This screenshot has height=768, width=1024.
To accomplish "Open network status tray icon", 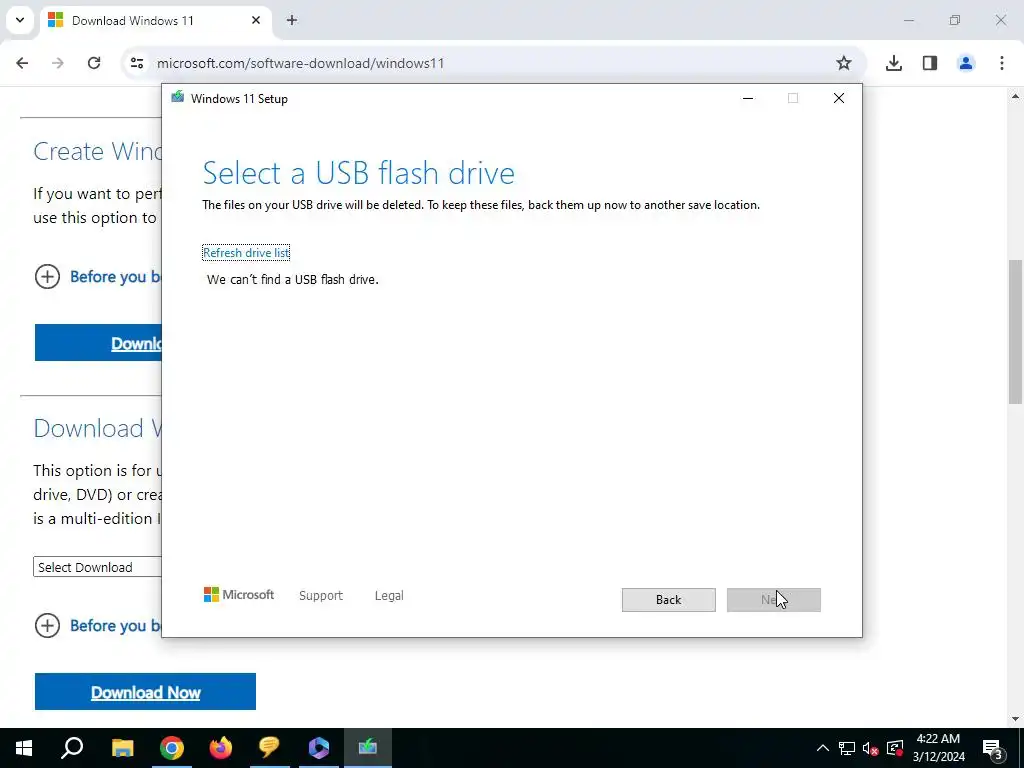I will click(847, 748).
